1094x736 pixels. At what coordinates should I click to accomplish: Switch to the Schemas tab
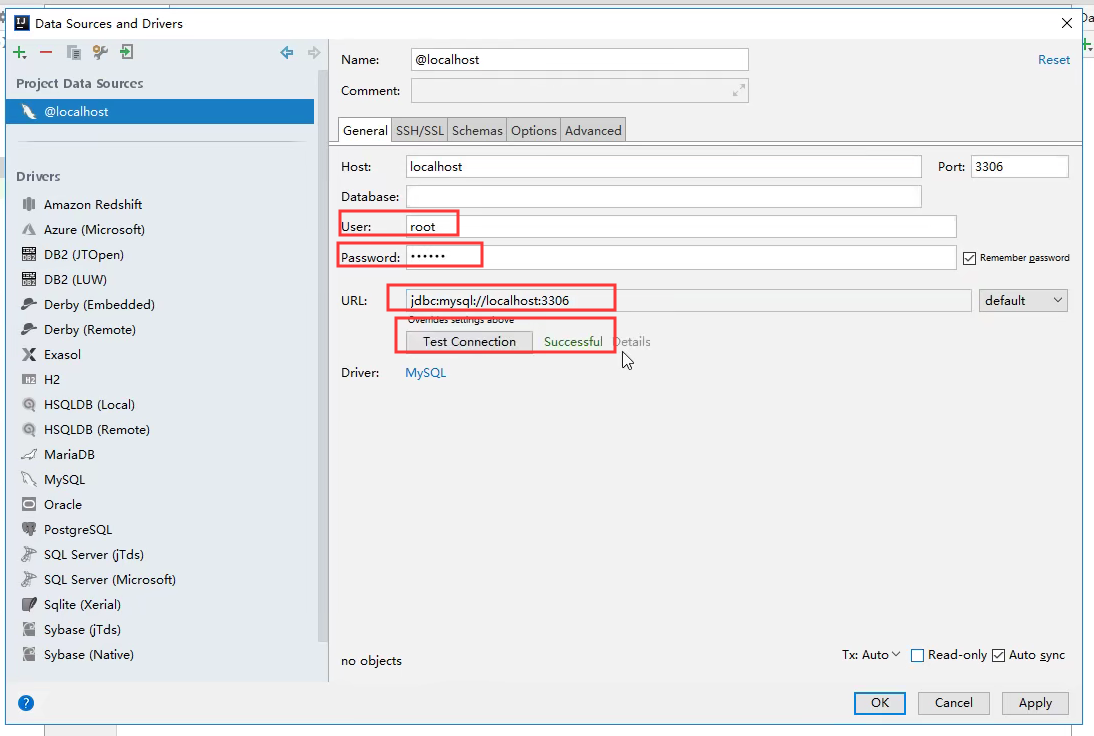pyautogui.click(x=477, y=130)
